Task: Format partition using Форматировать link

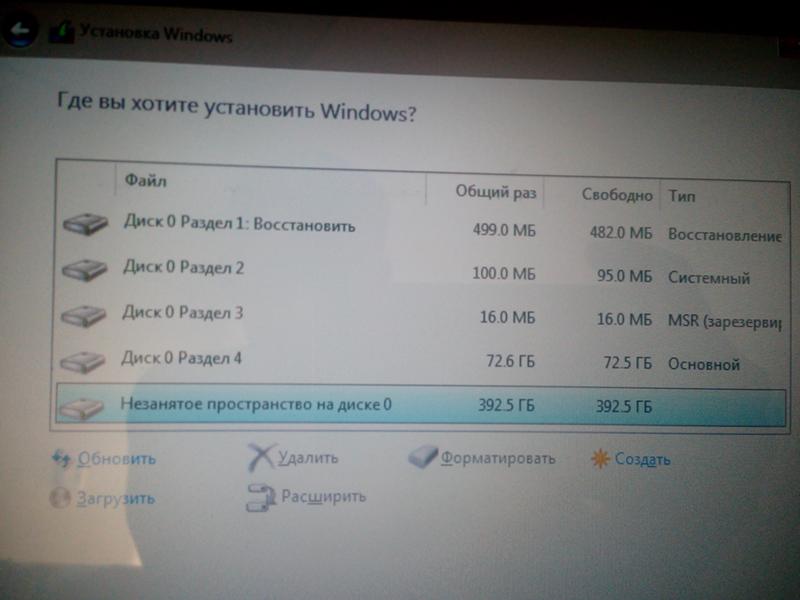Action: pyautogui.click(x=498, y=458)
